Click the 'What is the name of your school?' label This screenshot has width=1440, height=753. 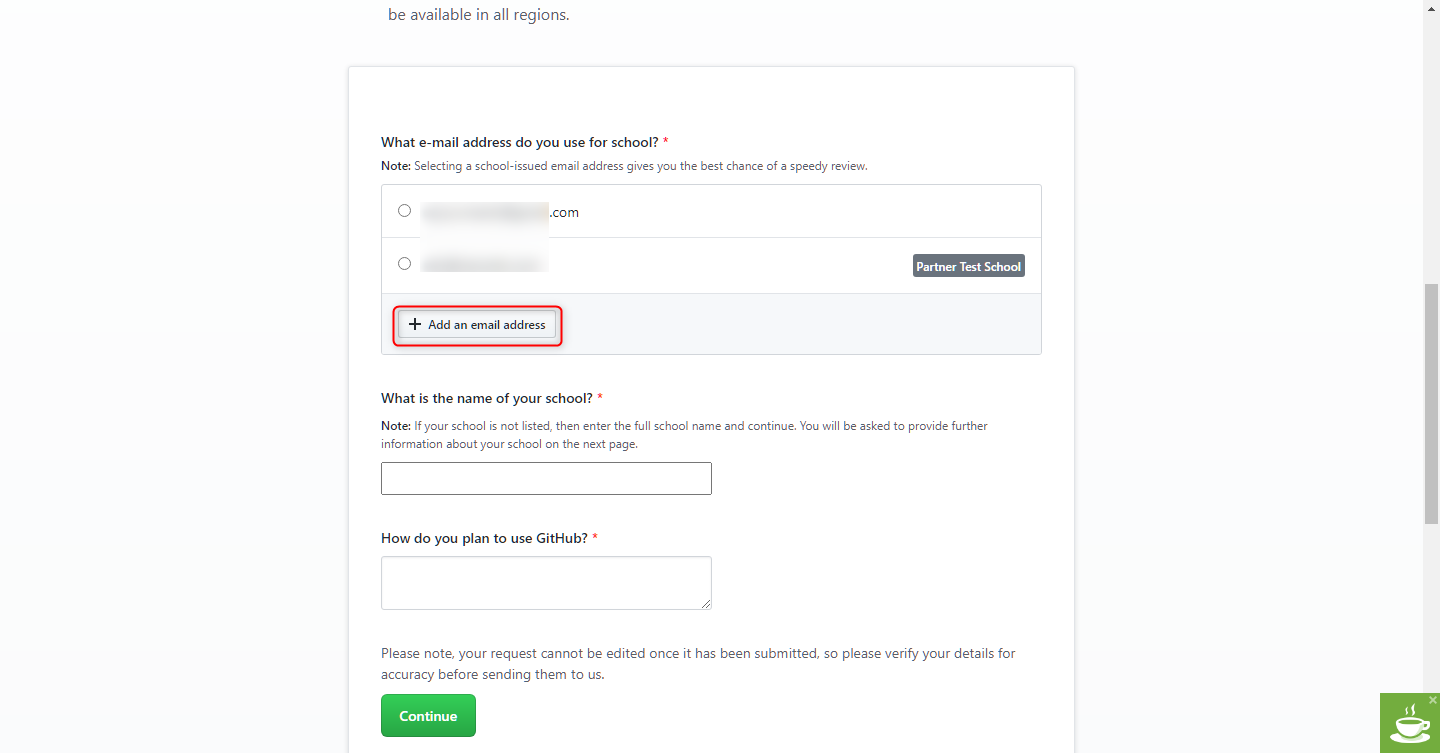coord(487,398)
